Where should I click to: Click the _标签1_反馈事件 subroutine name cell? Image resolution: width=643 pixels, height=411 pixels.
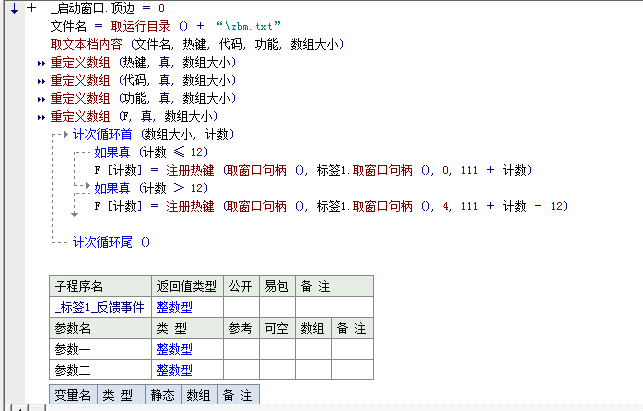click(x=100, y=307)
